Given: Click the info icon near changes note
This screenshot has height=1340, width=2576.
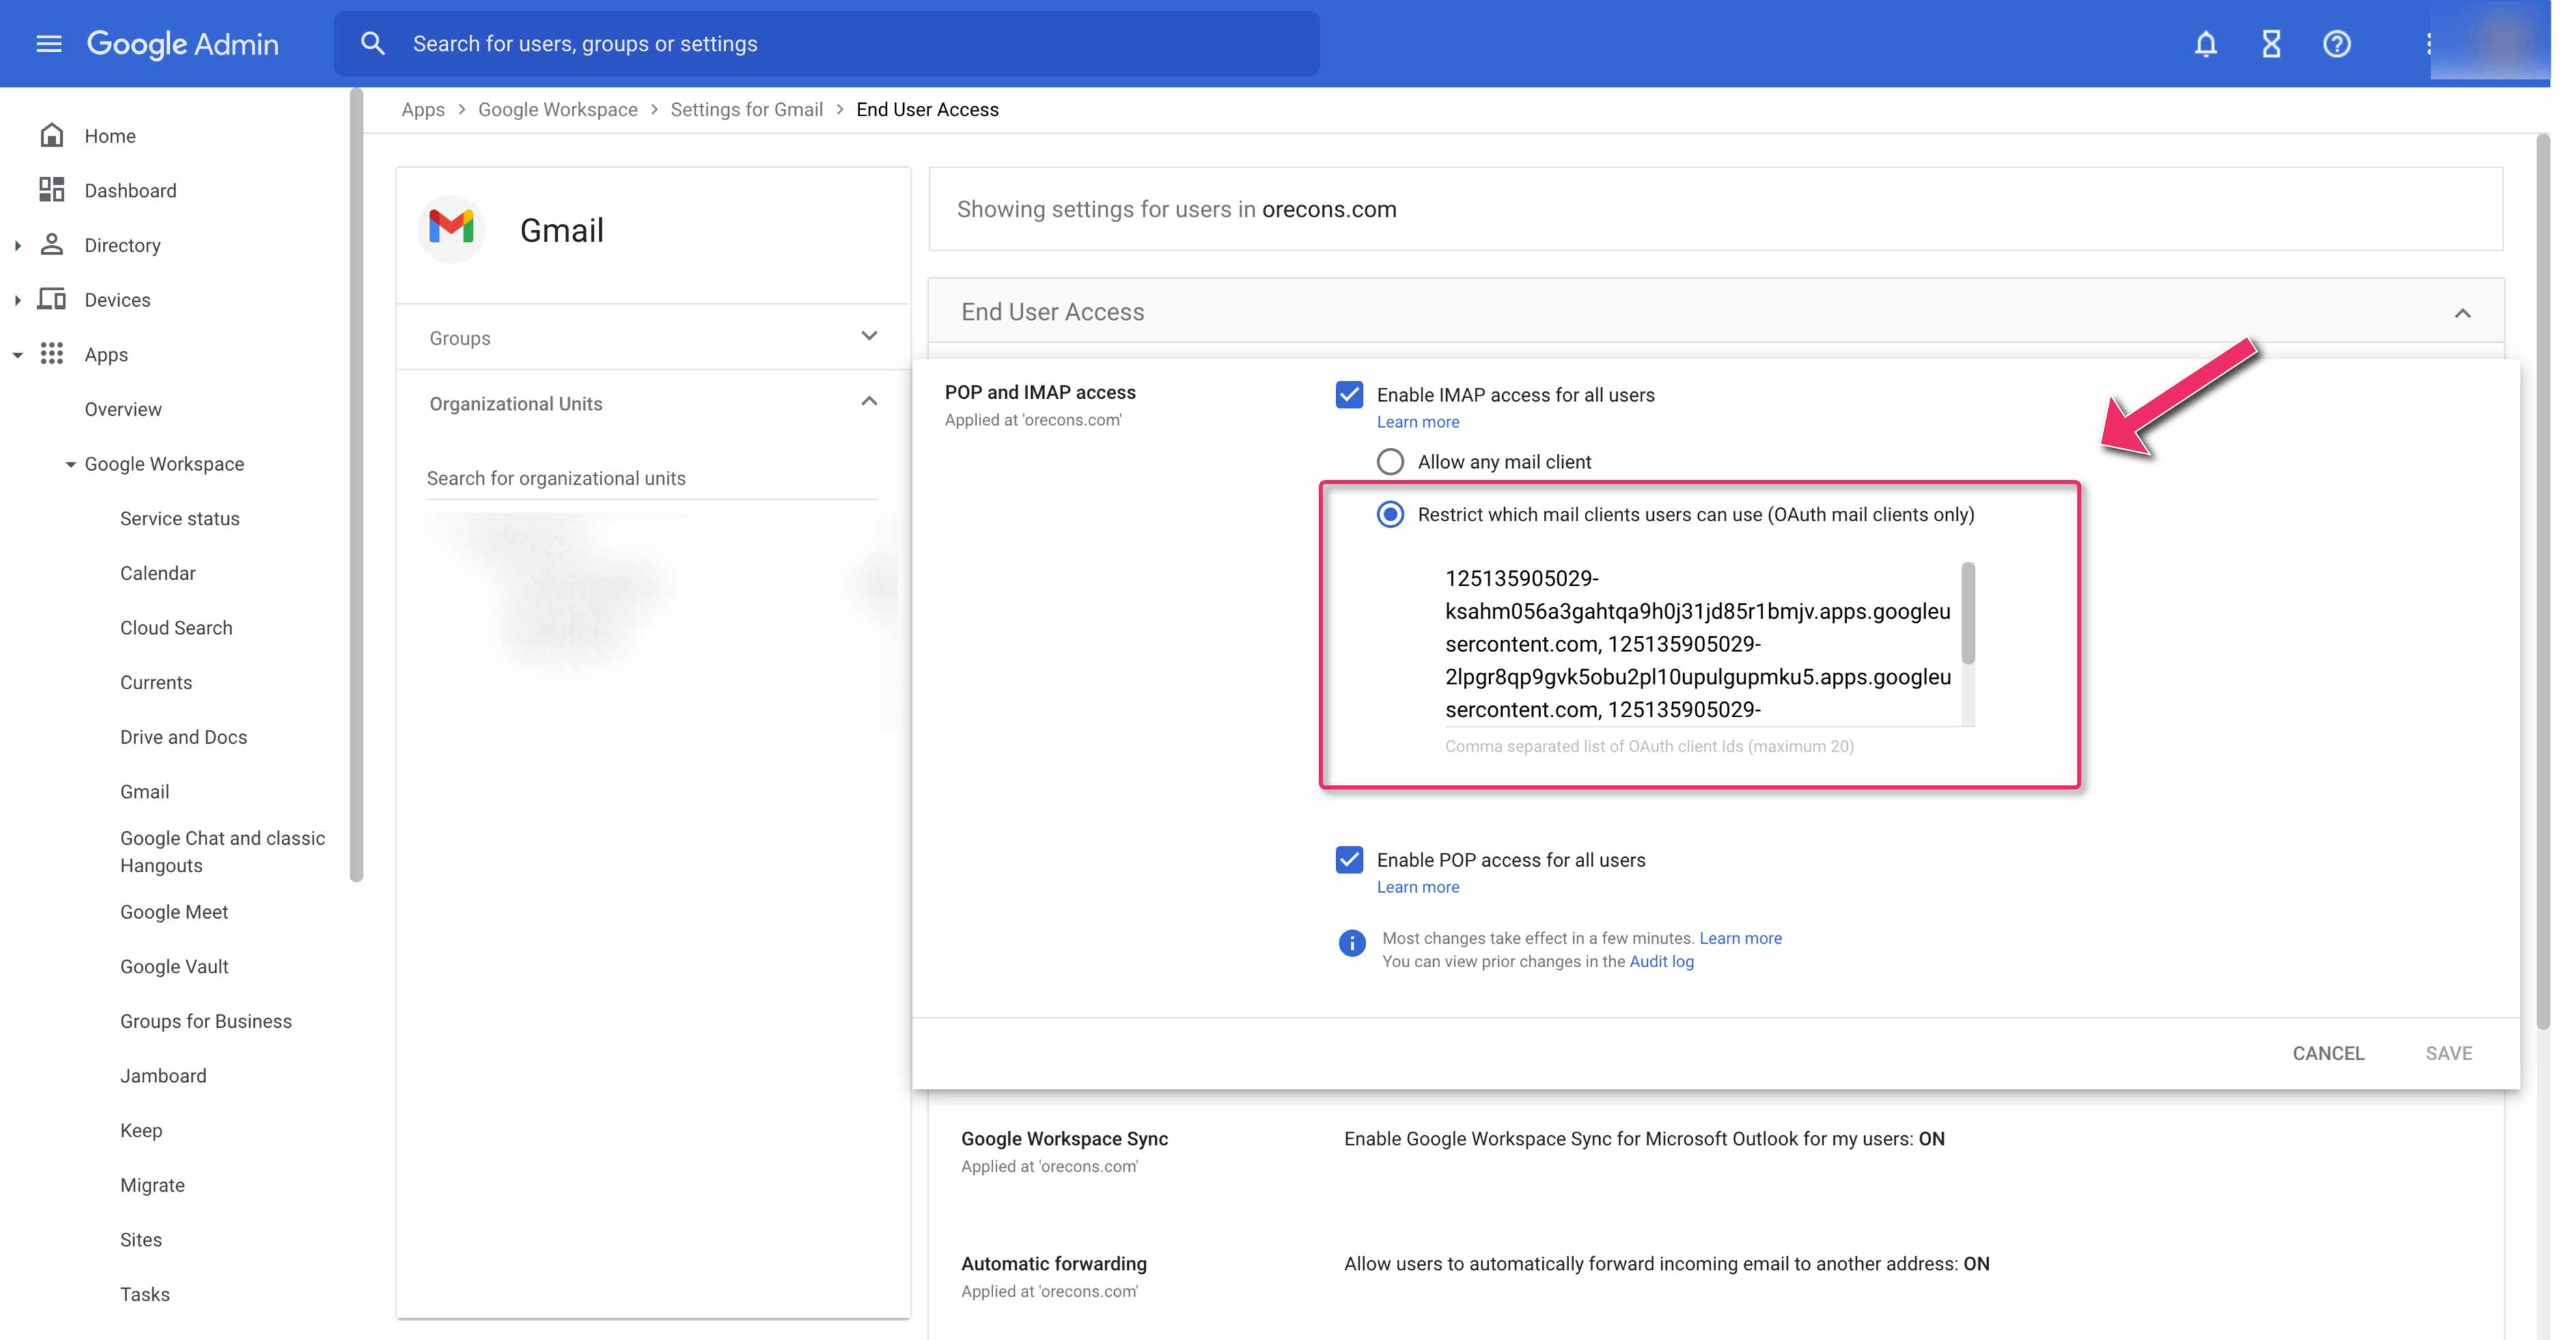Looking at the screenshot, I should 1351,943.
